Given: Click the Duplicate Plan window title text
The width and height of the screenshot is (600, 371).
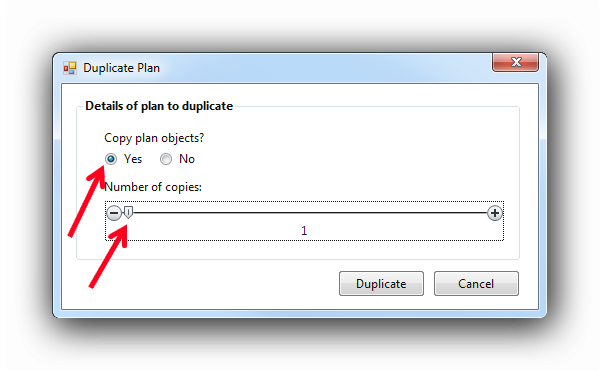Looking at the screenshot, I should (121, 68).
